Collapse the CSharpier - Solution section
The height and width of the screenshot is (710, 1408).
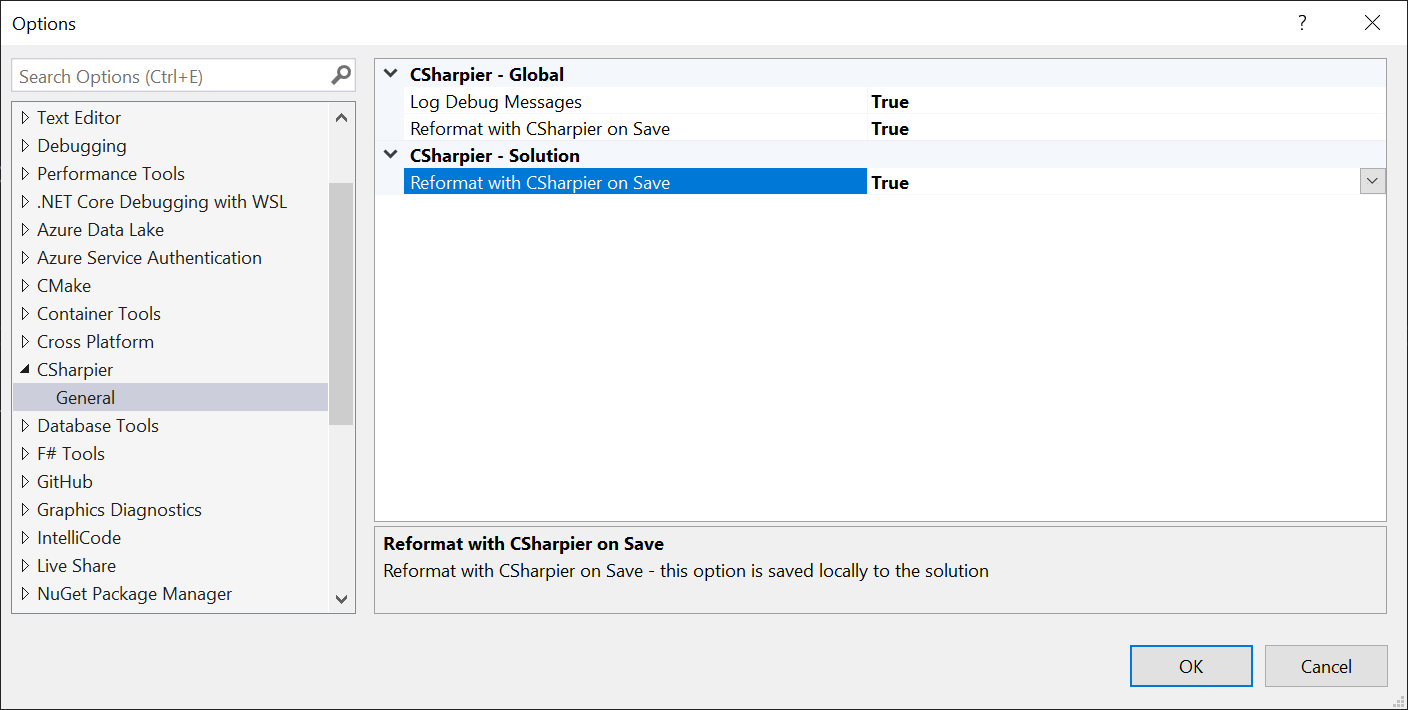(x=389, y=155)
